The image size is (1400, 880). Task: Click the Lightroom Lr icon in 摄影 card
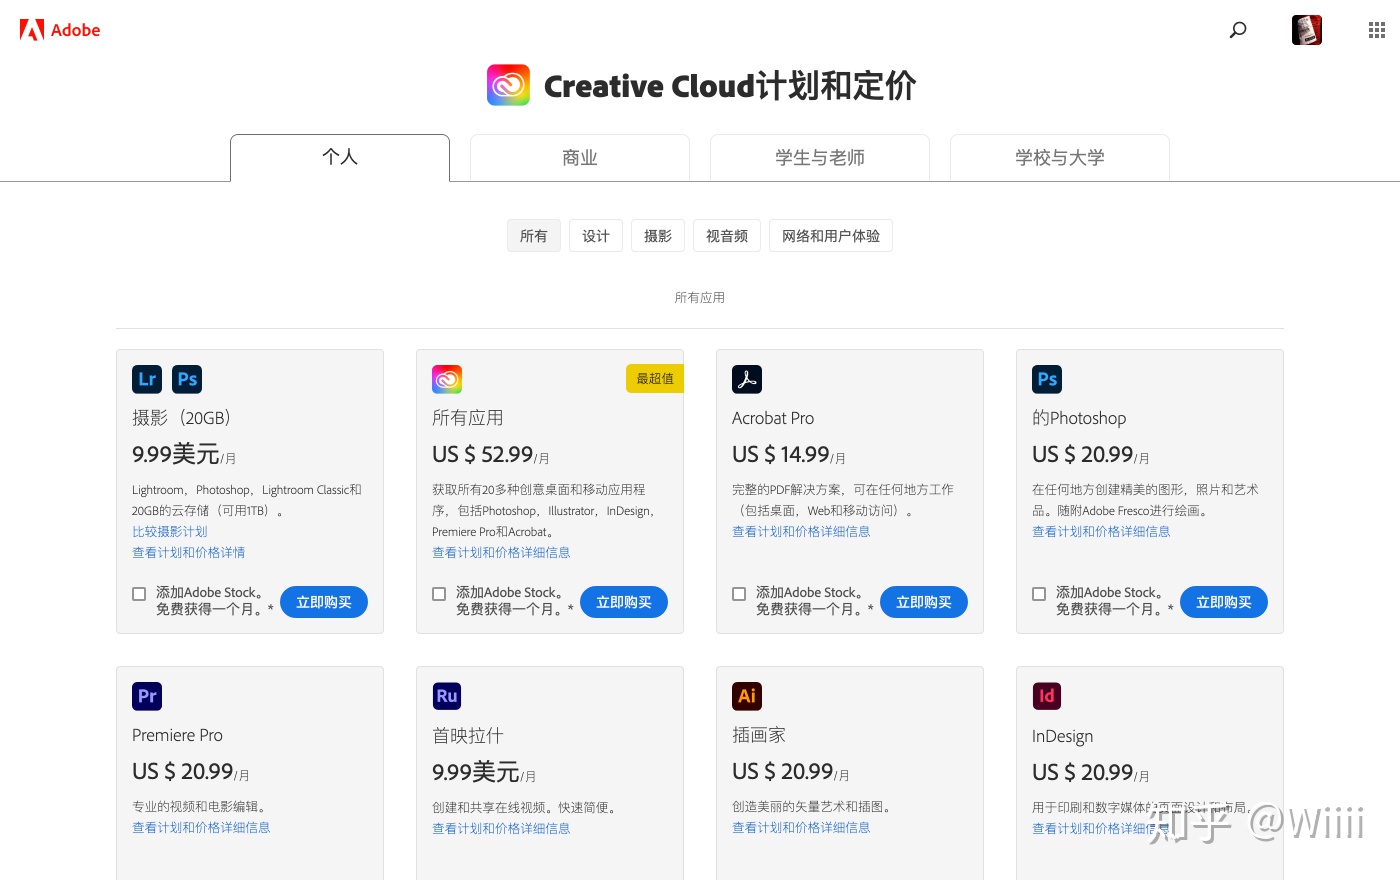147,379
